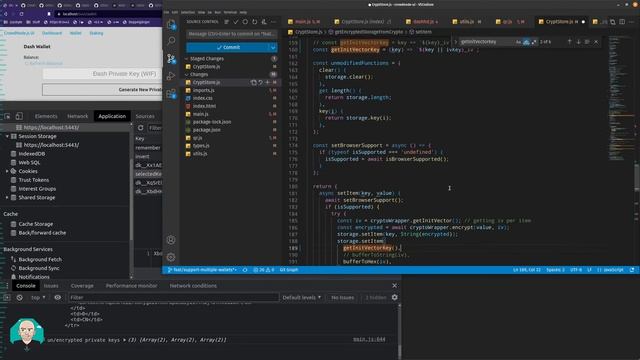The height and width of the screenshot is (360, 640).
Task: Toggle Match Case in find widget
Action: (518, 42)
